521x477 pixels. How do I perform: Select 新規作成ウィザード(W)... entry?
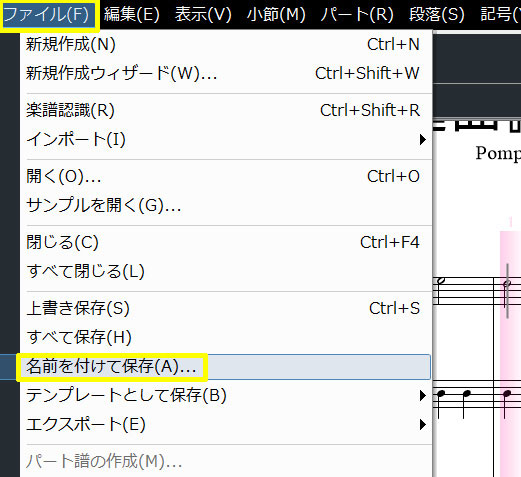pos(226,73)
